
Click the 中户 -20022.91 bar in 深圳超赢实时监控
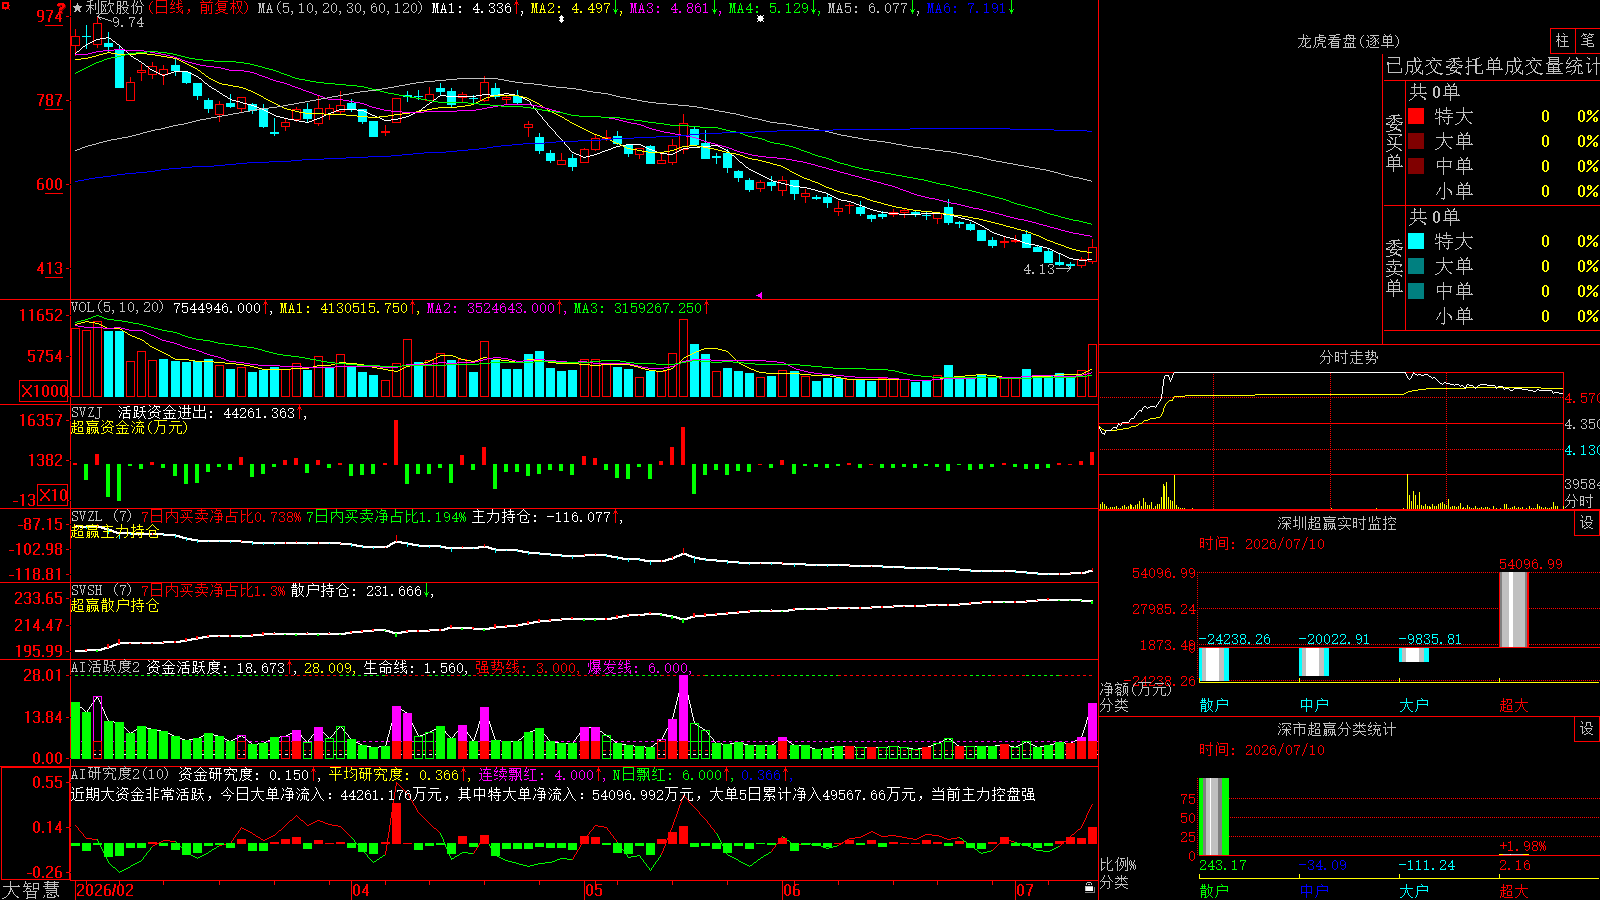[x=1314, y=662]
